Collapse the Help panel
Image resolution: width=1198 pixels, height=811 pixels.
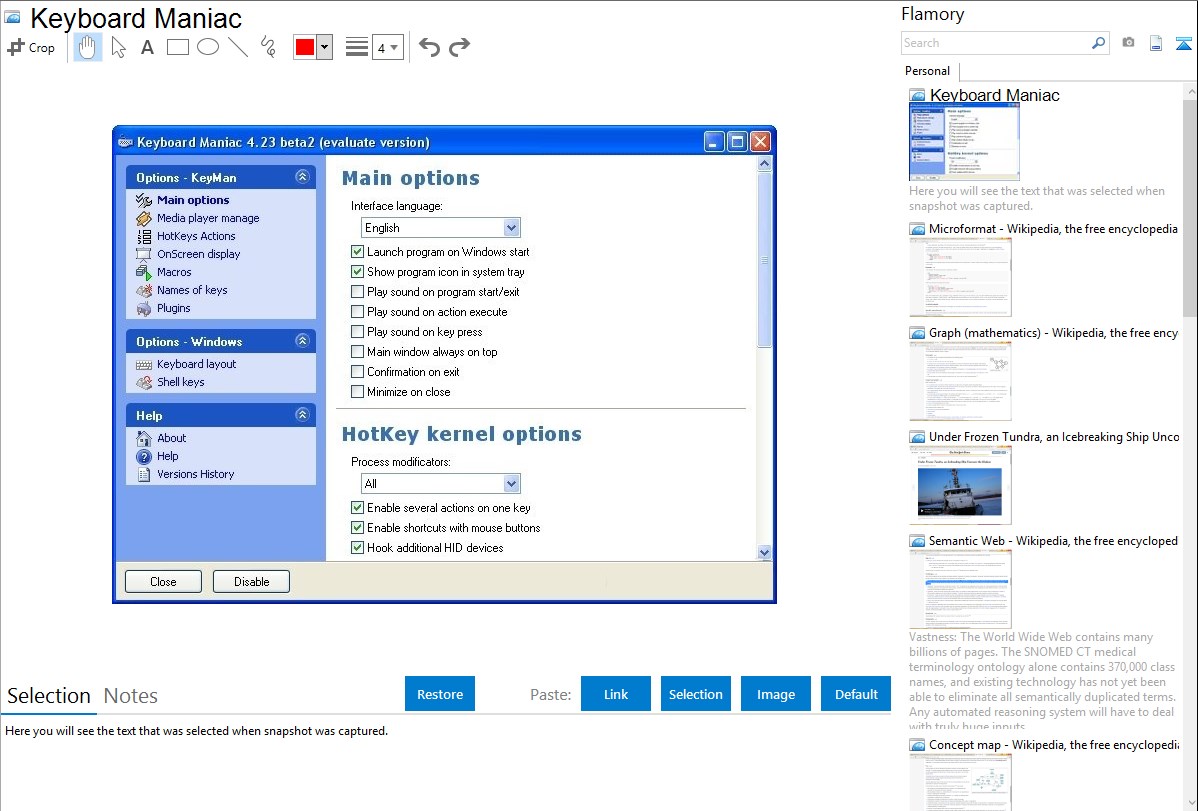[x=303, y=414]
